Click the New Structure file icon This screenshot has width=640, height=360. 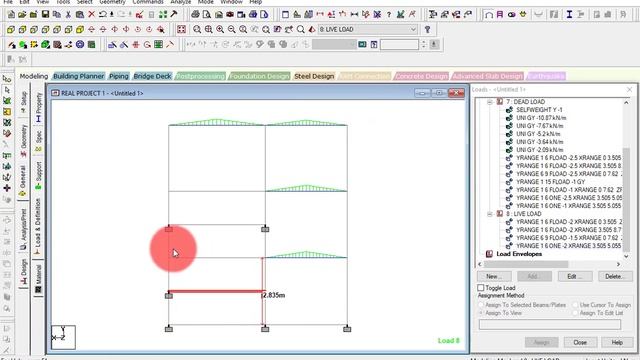[11, 15]
